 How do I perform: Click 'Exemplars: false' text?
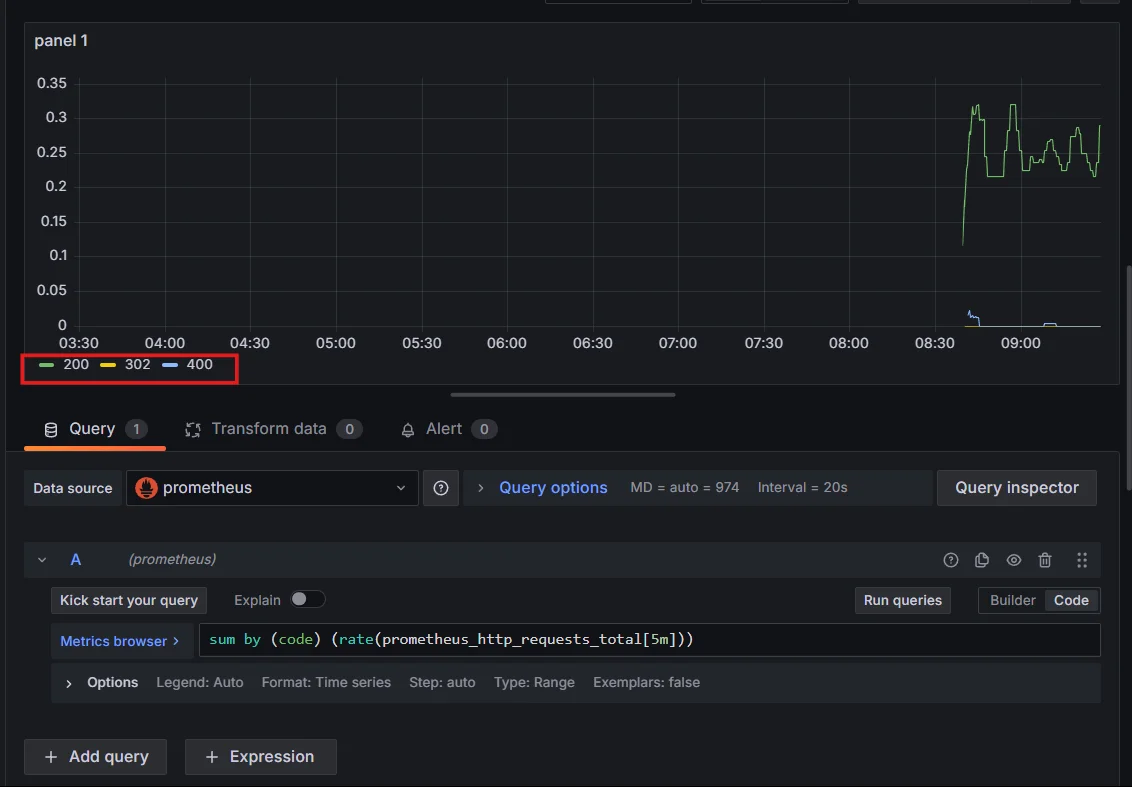(646, 682)
